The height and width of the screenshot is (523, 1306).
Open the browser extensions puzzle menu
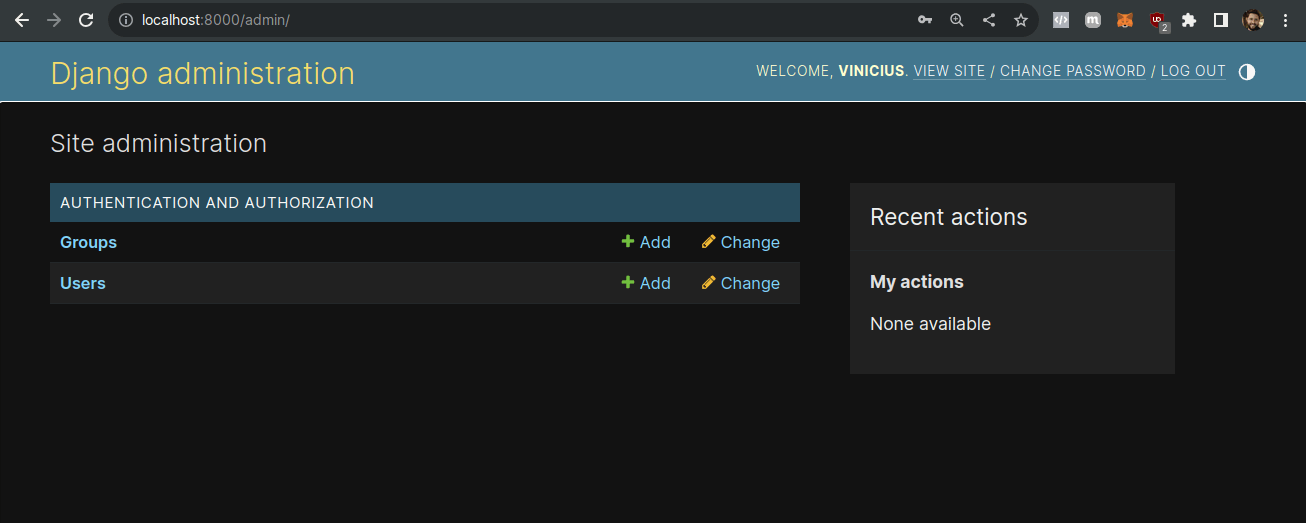pos(1189,20)
